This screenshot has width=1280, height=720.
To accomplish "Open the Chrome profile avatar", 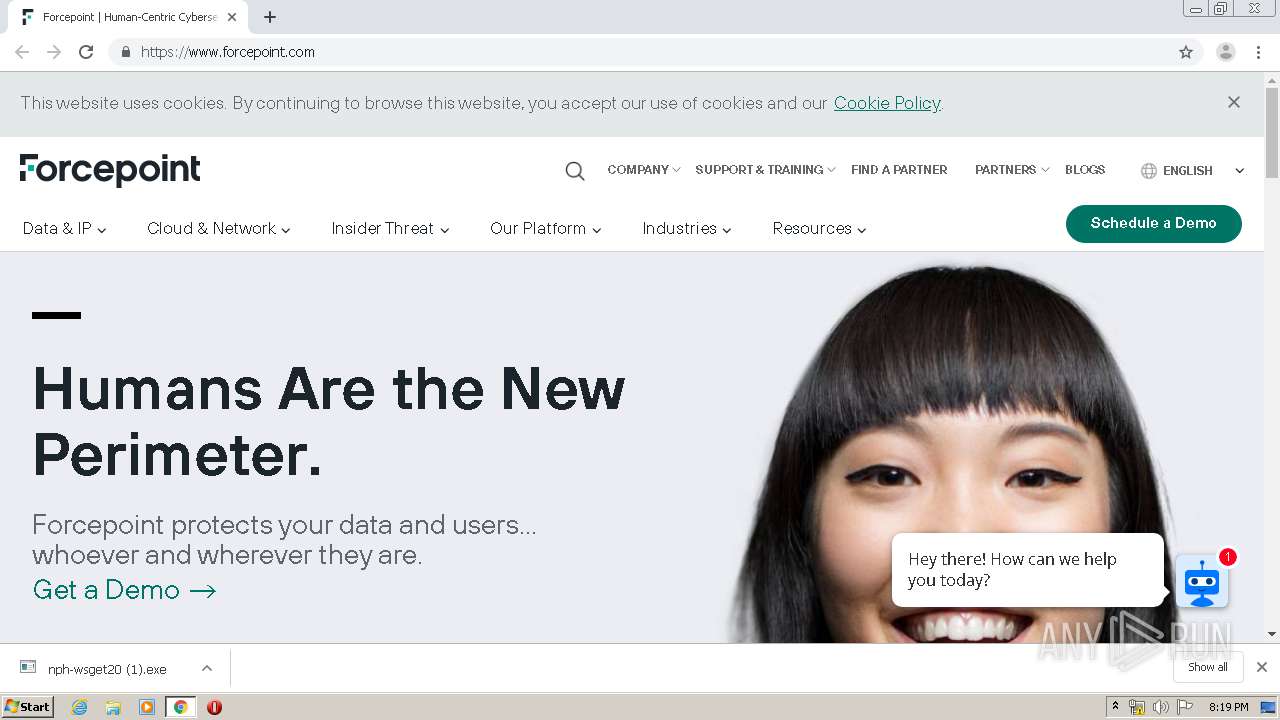I will click(1226, 52).
